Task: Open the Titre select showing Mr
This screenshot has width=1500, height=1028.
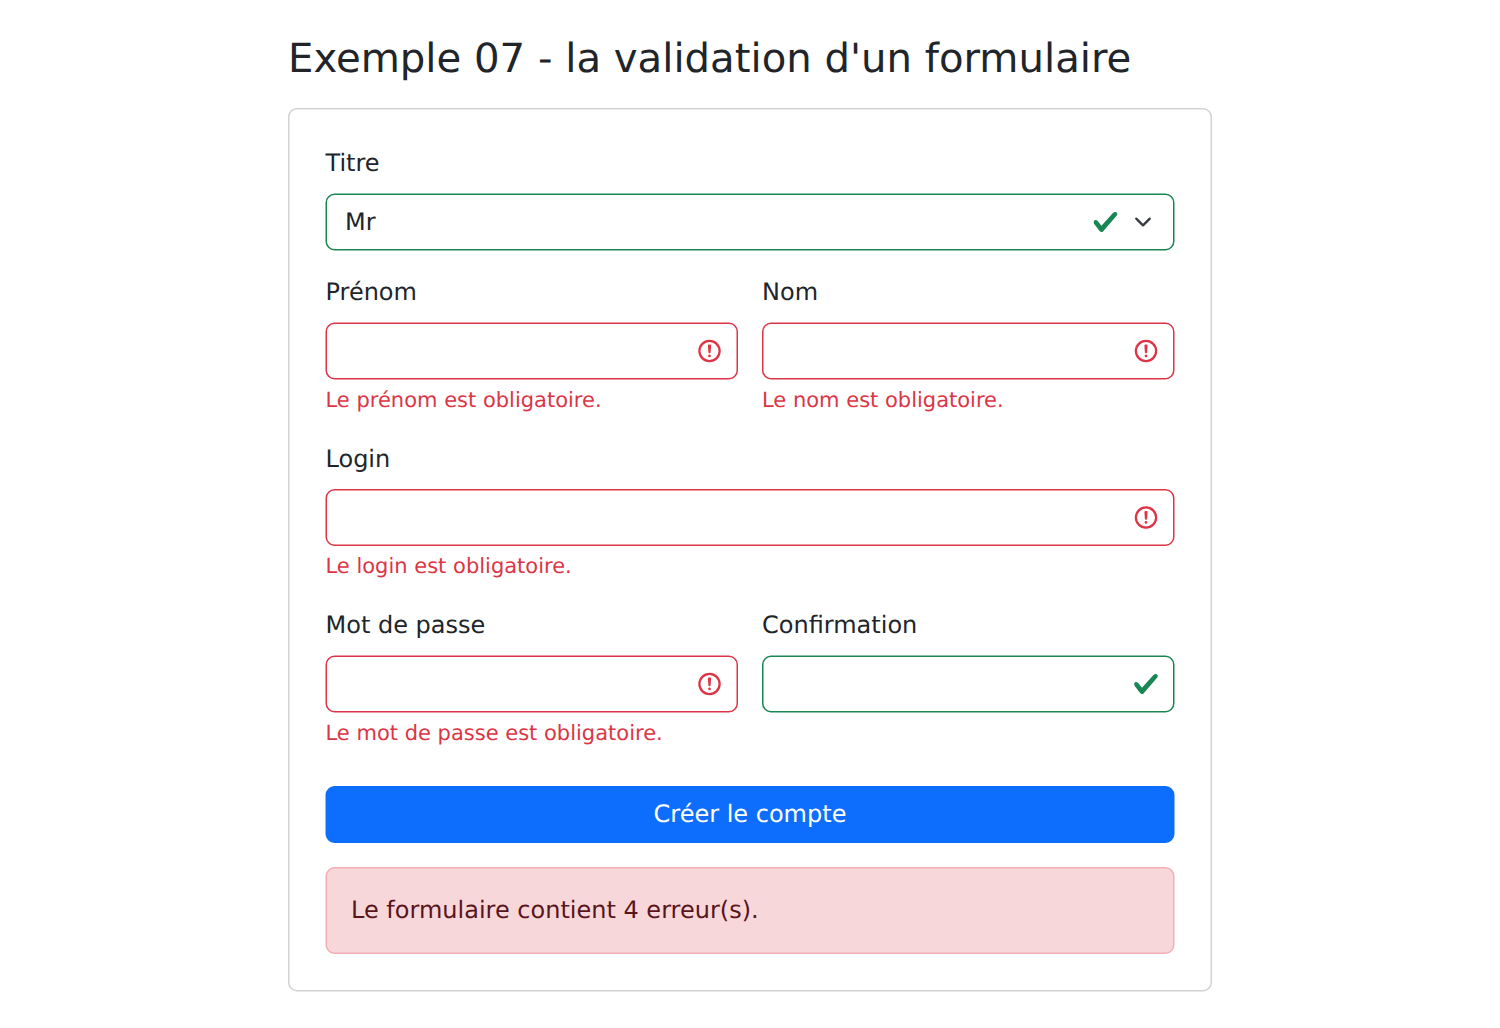Action: coord(750,222)
